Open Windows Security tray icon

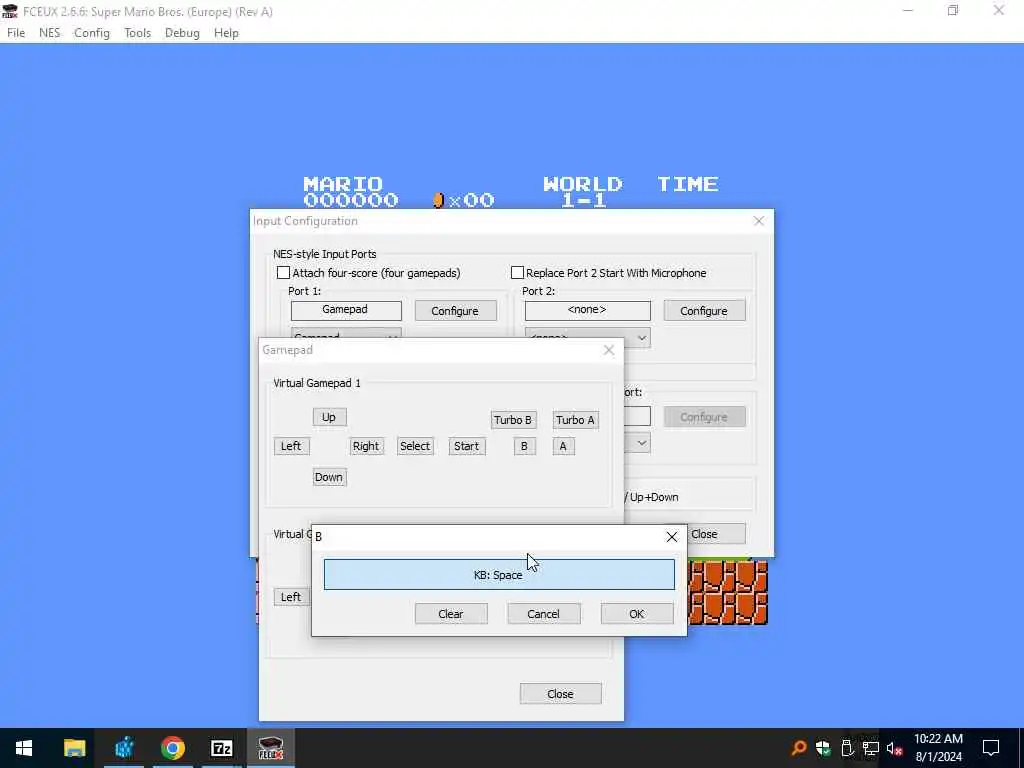(x=823, y=748)
